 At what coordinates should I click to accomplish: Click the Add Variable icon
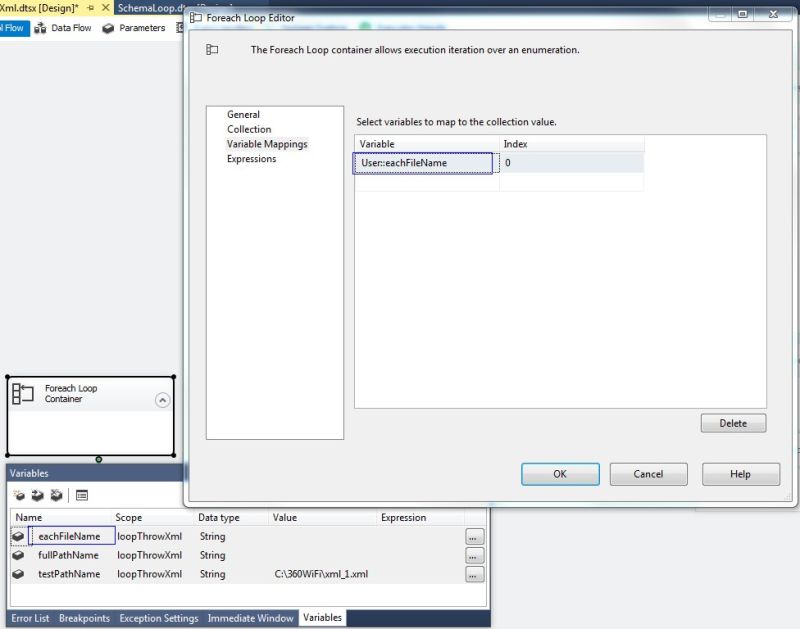[x=17, y=494]
